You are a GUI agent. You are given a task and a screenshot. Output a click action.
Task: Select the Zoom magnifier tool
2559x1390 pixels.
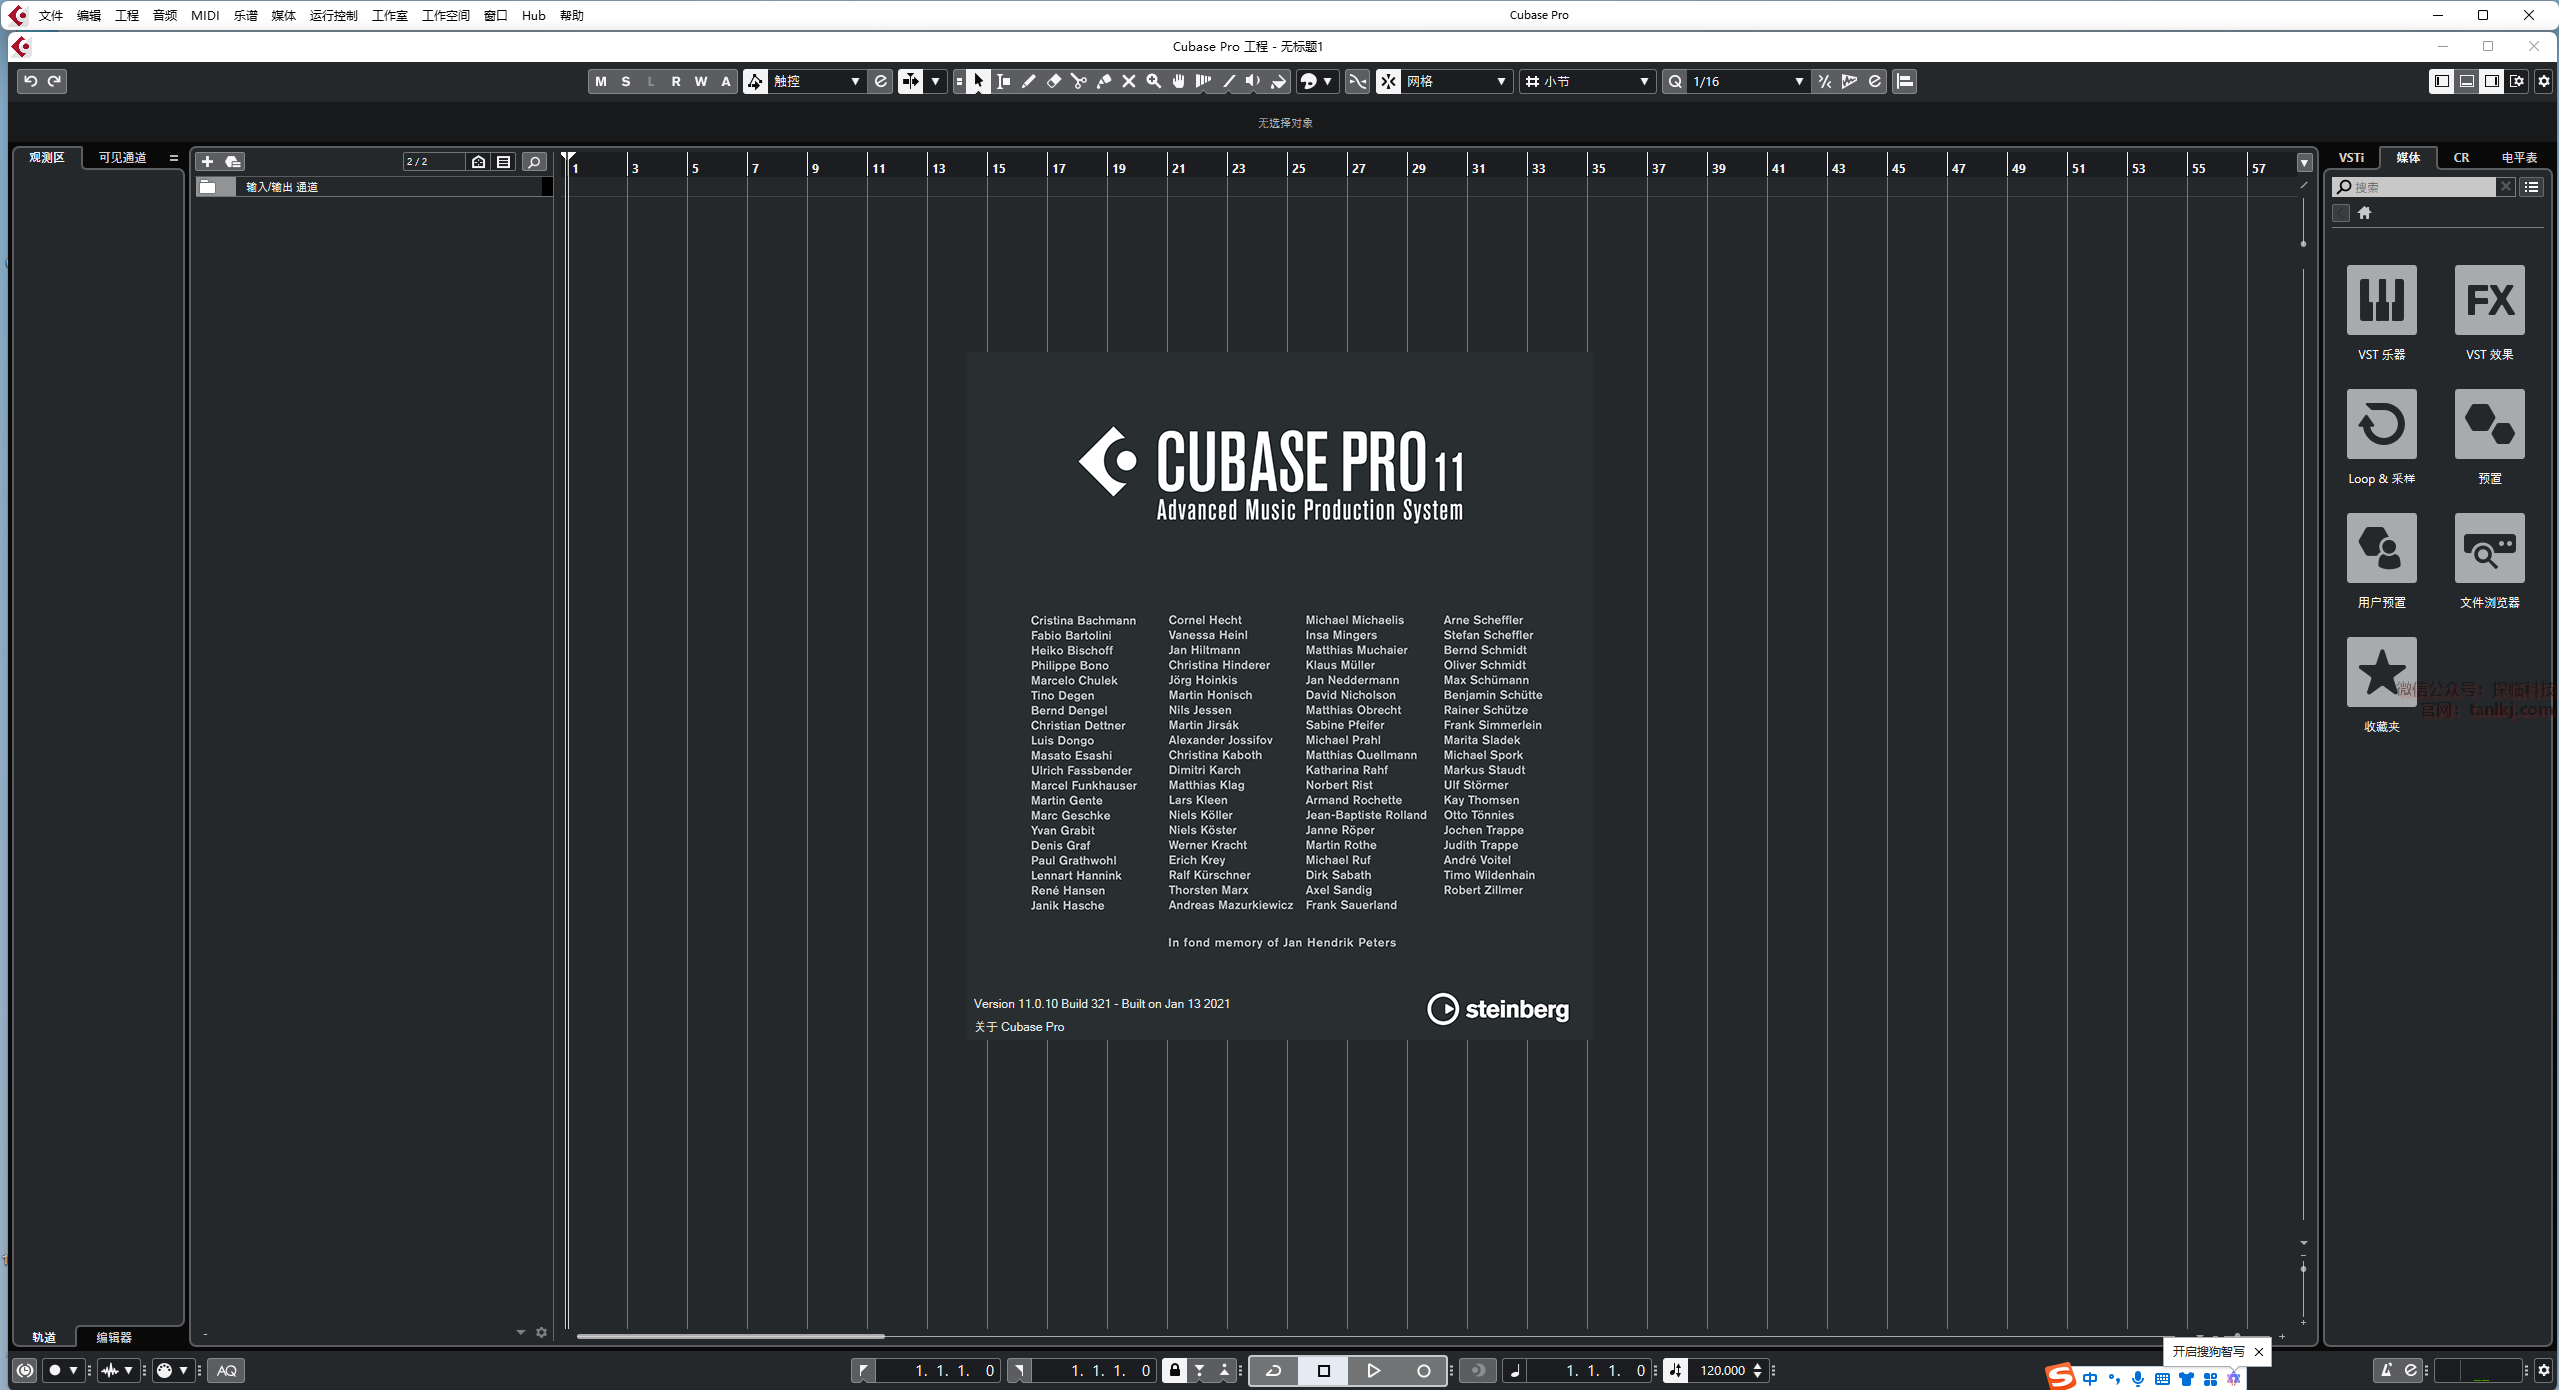coord(1153,82)
